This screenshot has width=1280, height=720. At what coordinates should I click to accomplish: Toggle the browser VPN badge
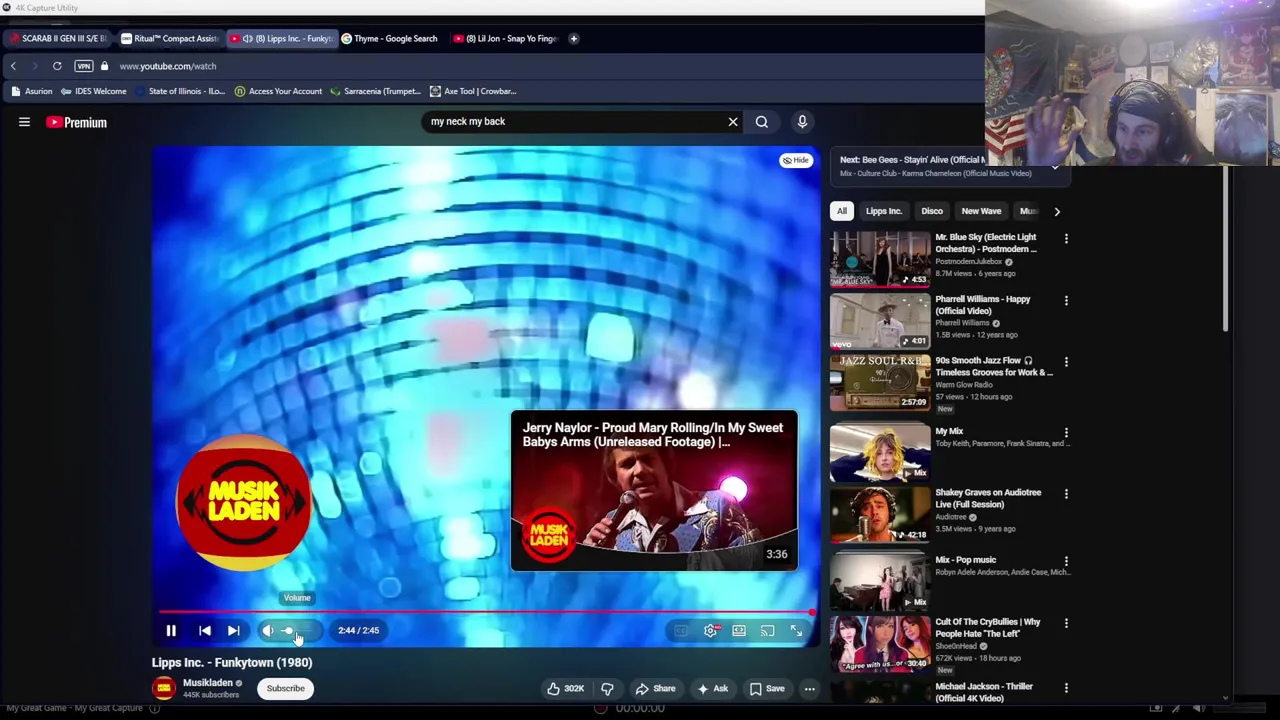pyautogui.click(x=84, y=66)
